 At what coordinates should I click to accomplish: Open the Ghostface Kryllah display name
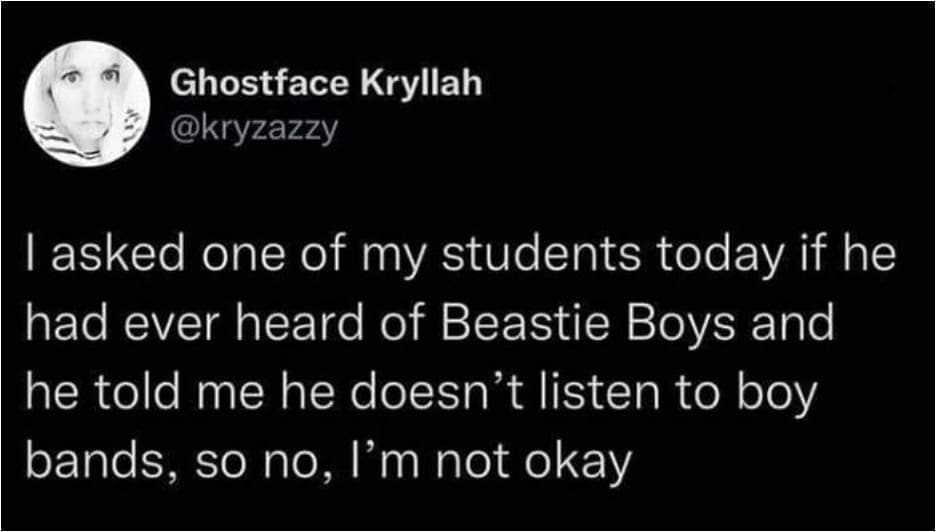coord(327,83)
